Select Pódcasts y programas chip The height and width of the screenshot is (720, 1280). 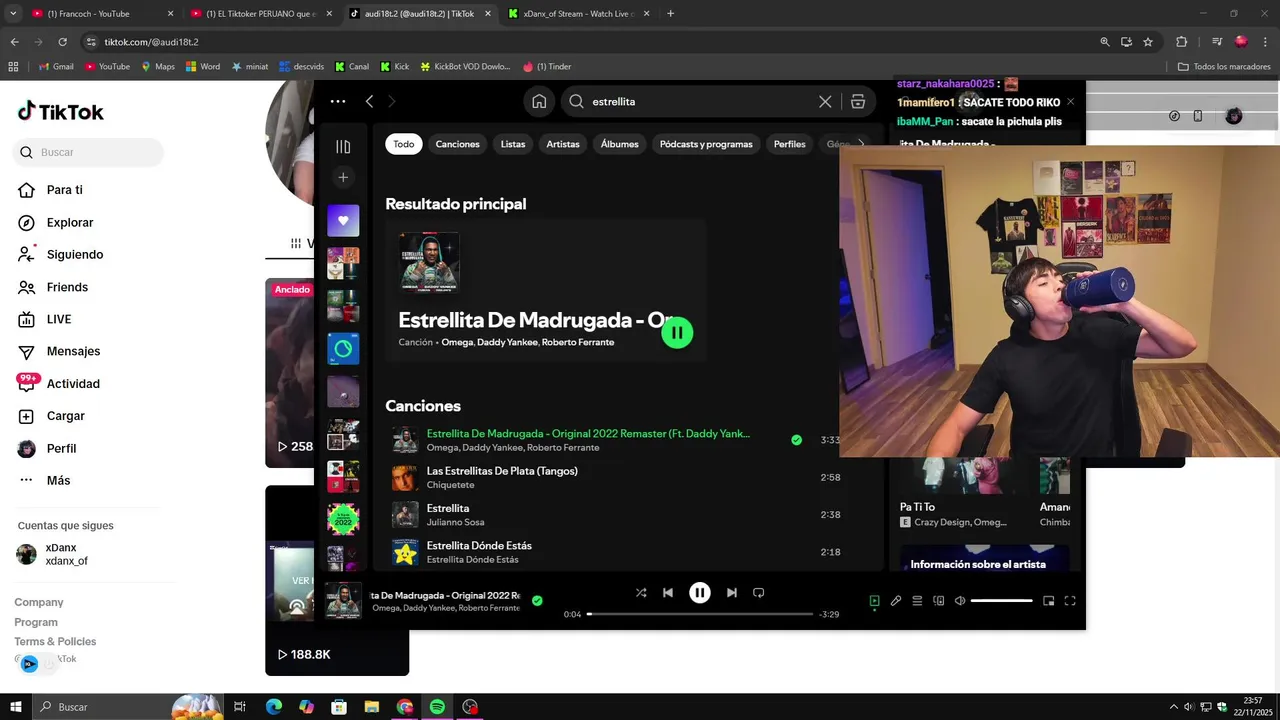[x=706, y=144]
